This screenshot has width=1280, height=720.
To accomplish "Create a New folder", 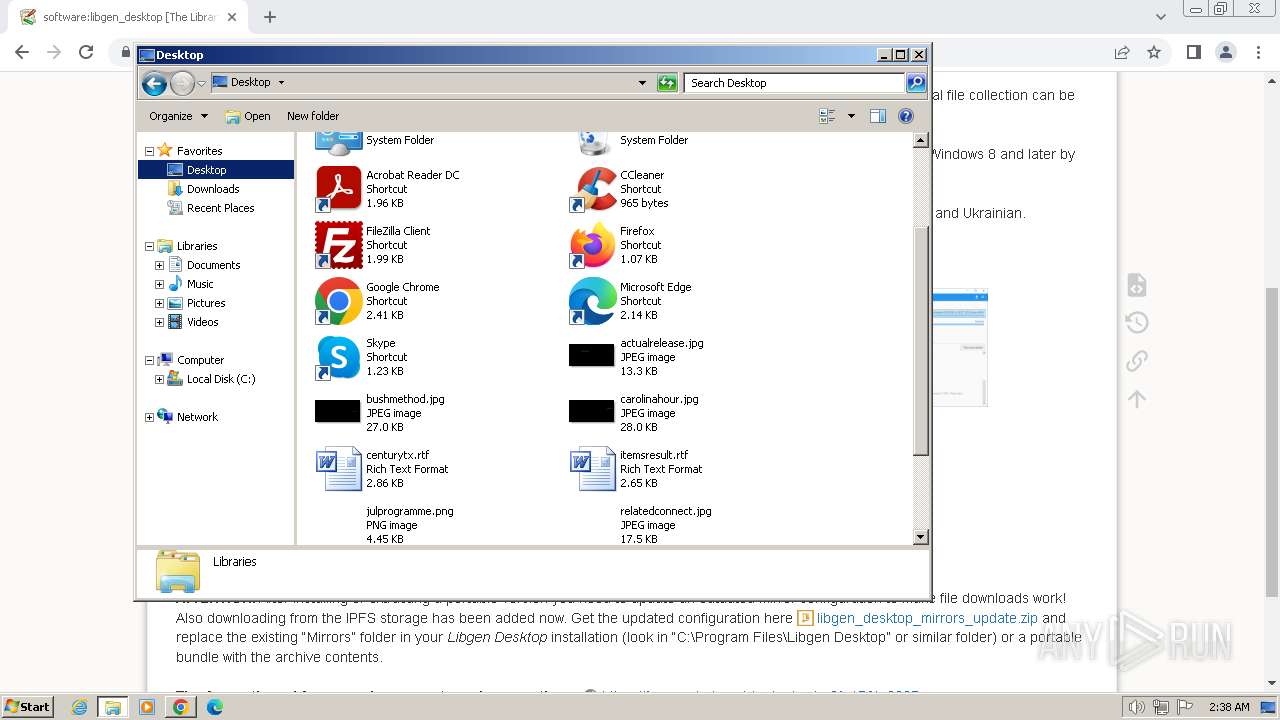I will pos(313,116).
